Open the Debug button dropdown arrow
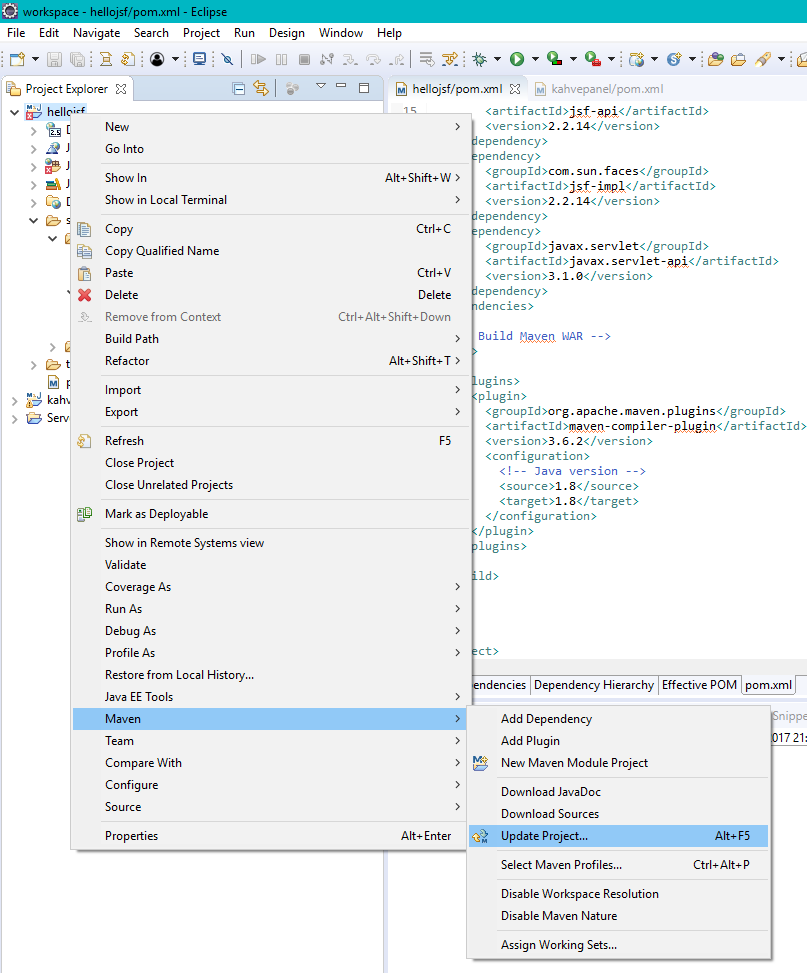 pos(497,59)
